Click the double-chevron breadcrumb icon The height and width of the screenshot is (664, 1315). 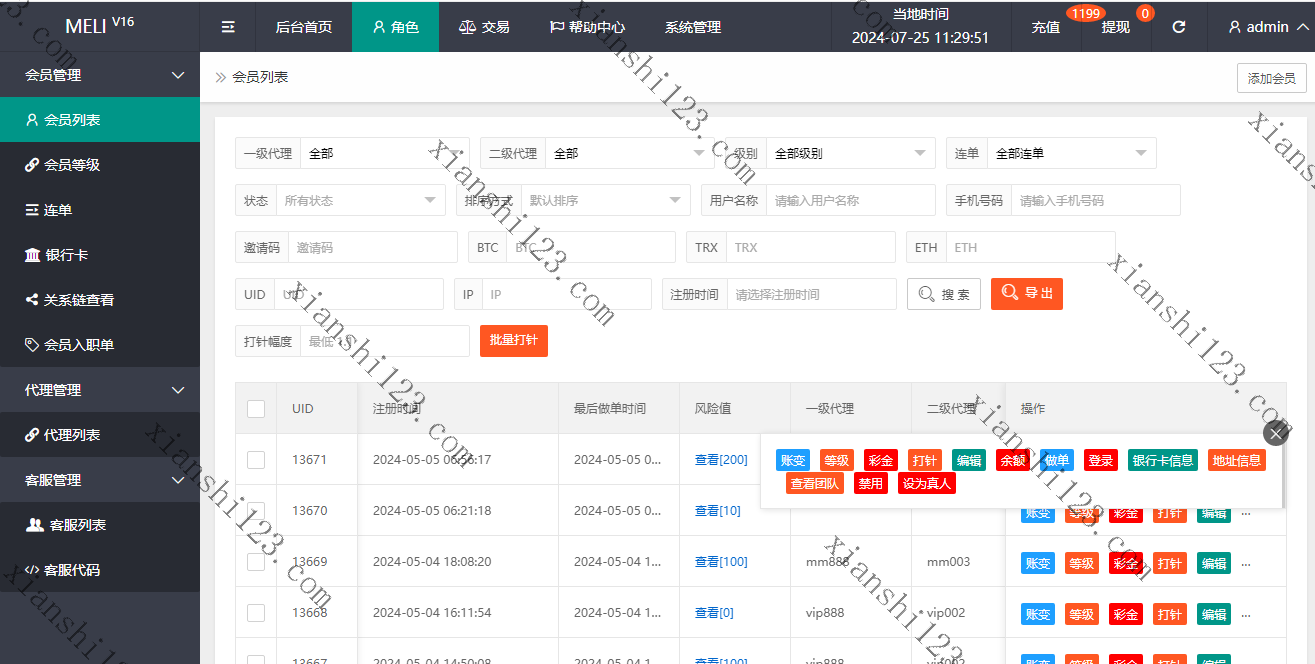click(x=221, y=77)
